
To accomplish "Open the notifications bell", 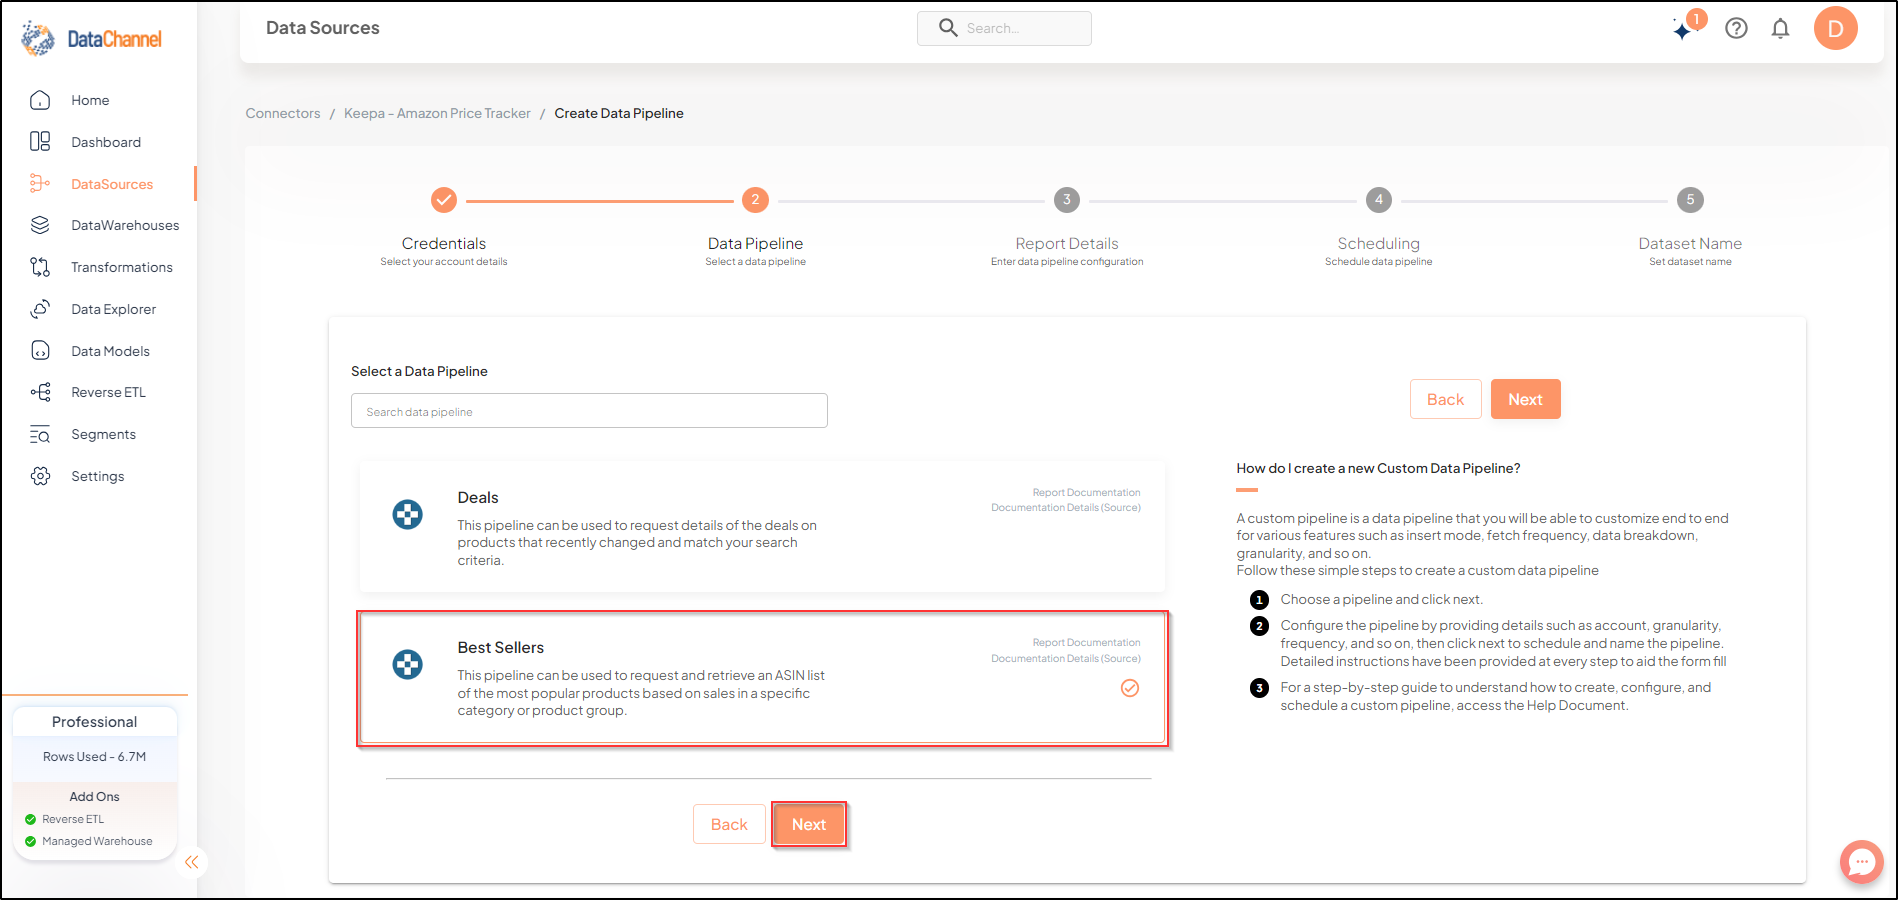I will click(x=1781, y=28).
